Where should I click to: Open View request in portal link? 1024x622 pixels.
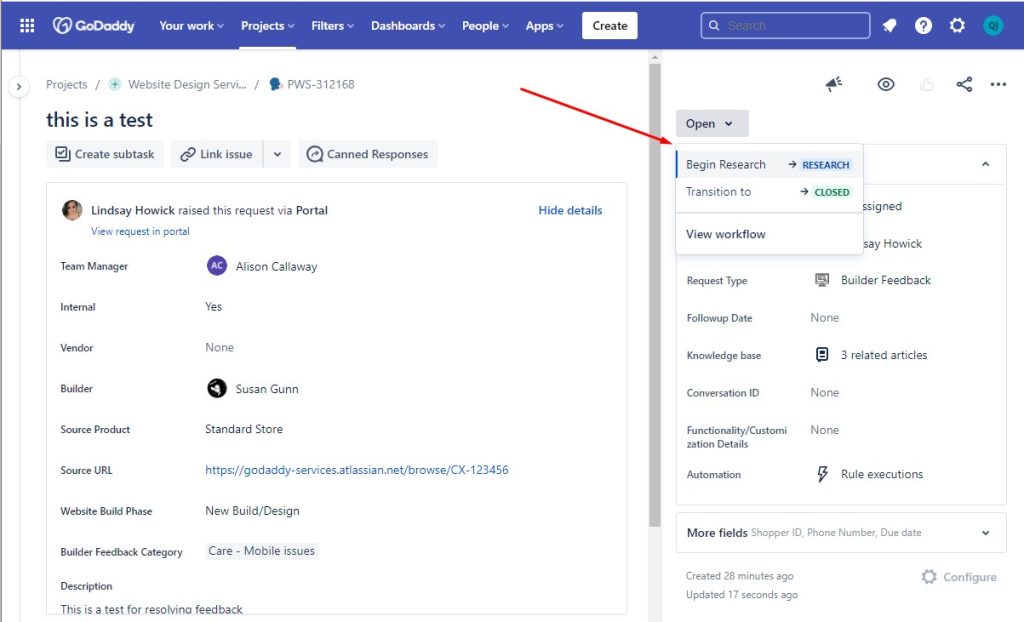[140, 231]
